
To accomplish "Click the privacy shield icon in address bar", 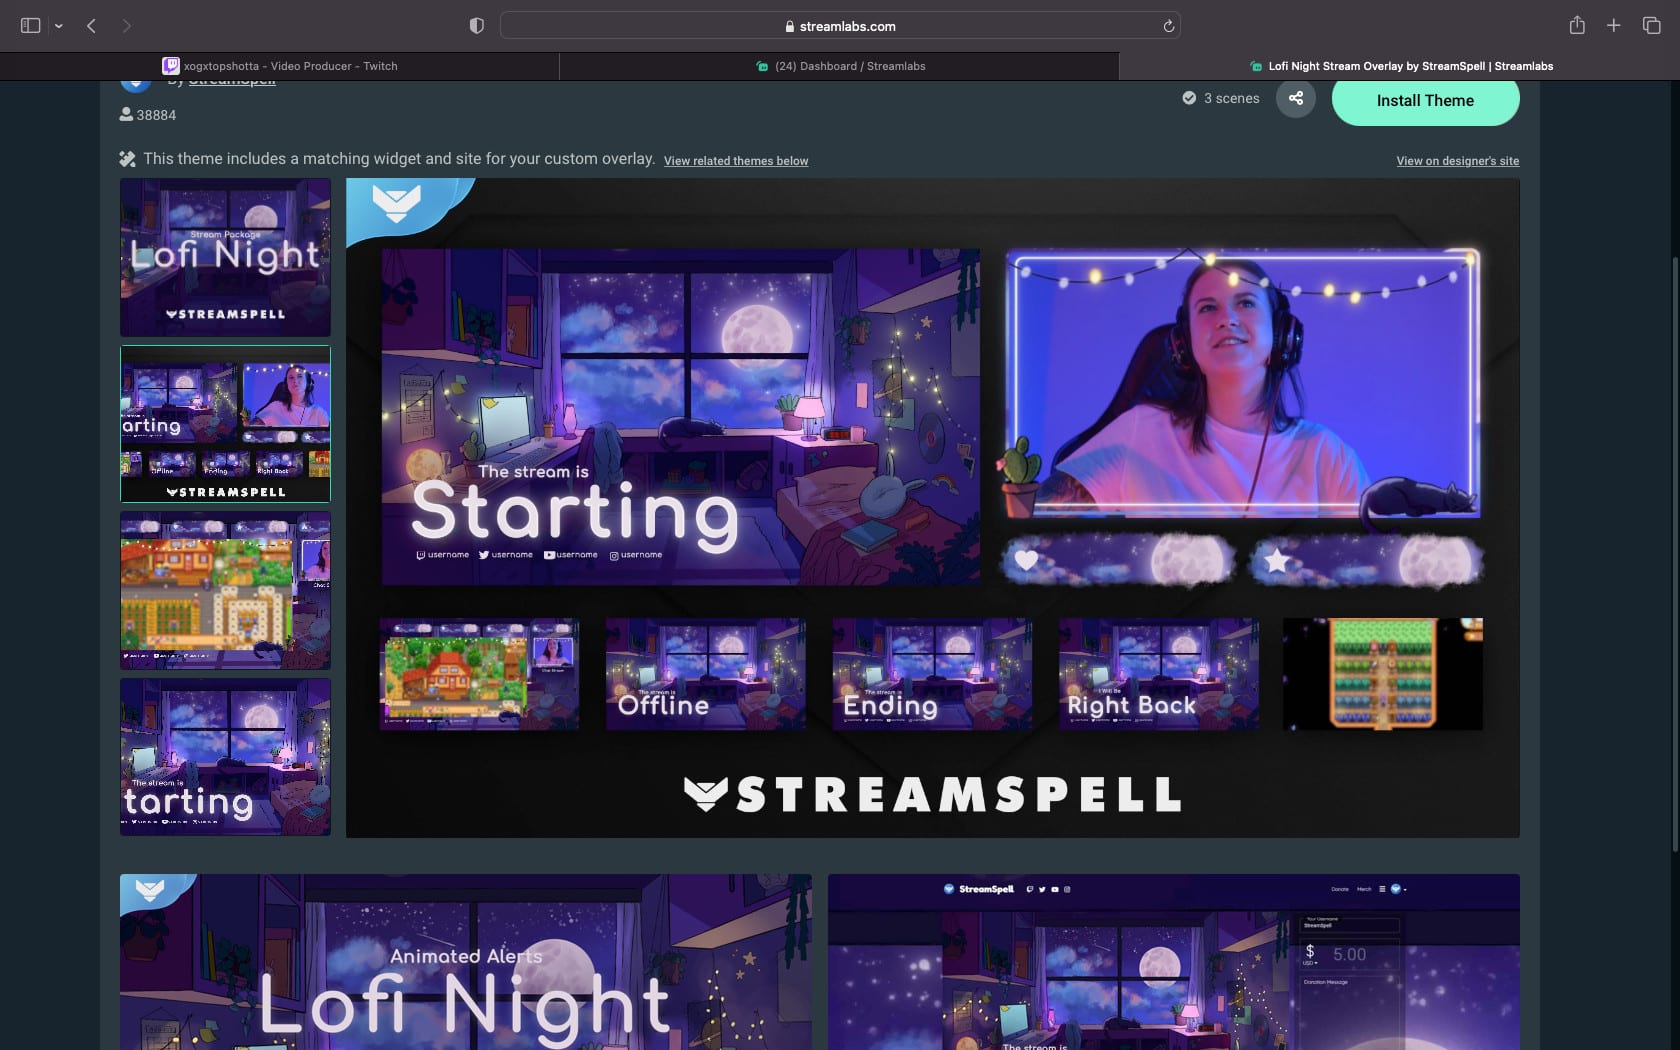I will (477, 25).
